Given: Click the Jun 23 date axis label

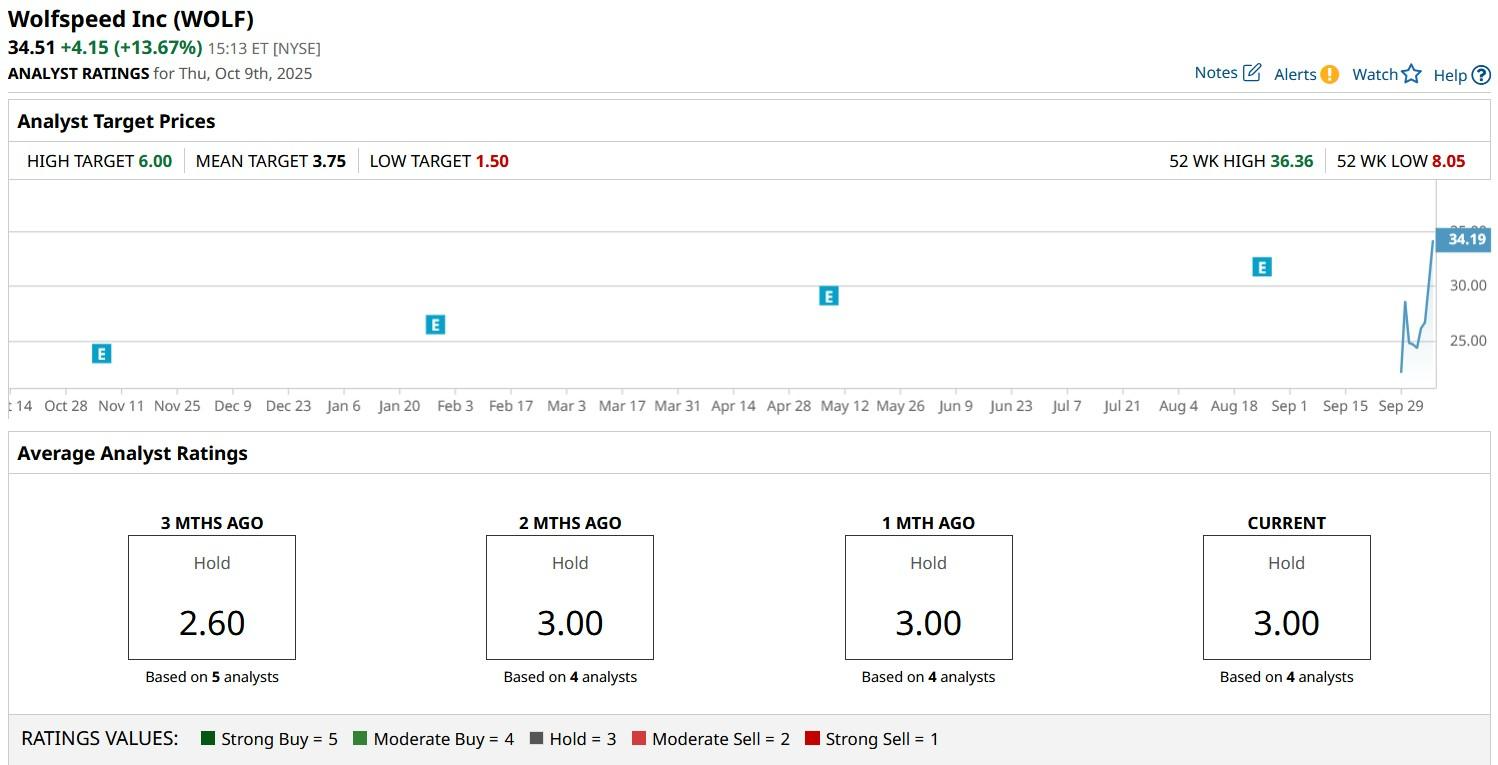Looking at the screenshot, I should click(1011, 406).
